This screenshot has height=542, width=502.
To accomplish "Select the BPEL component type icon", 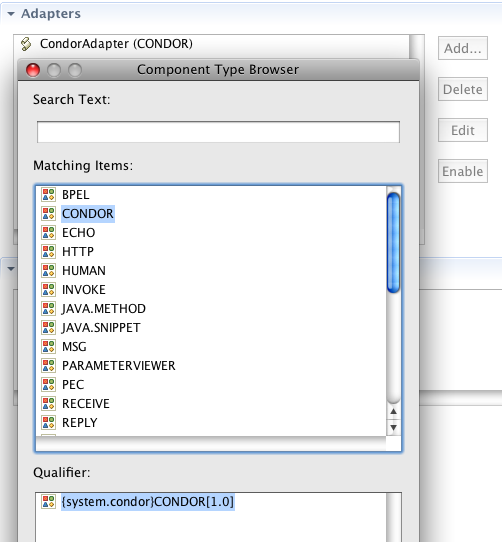I will pyautogui.click(x=48, y=195).
